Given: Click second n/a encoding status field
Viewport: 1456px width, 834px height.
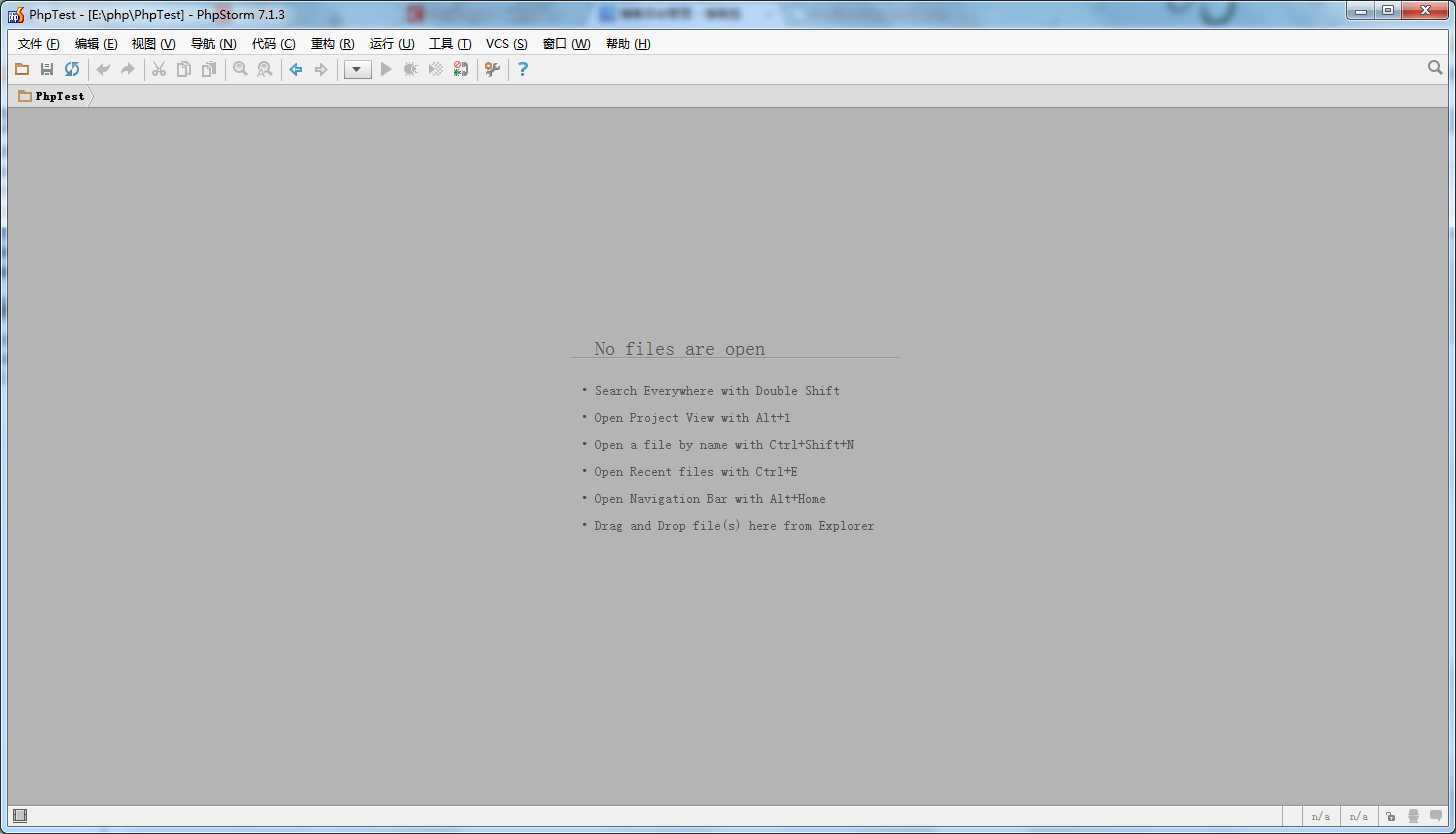Looking at the screenshot, I should [x=1358, y=816].
